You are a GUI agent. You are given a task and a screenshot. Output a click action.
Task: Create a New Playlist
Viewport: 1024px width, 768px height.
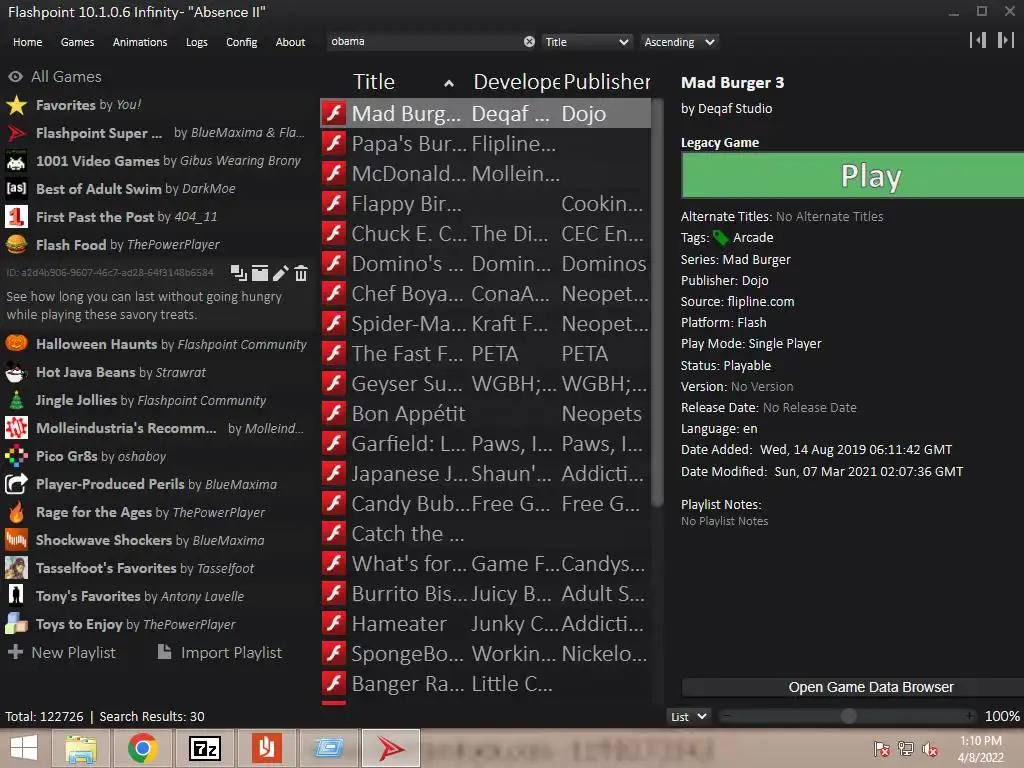(x=62, y=652)
